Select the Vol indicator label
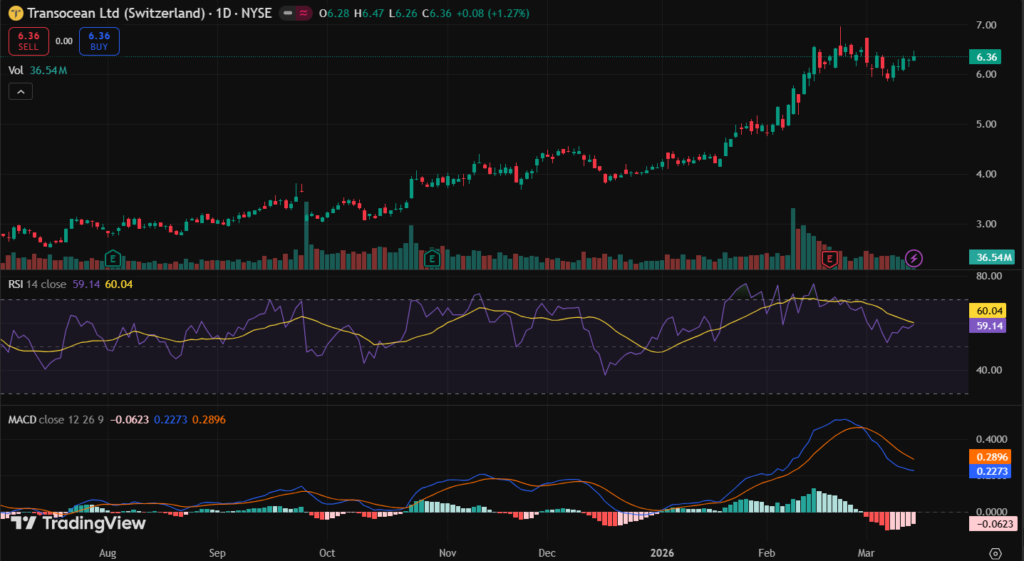This screenshot has height=561, width=1024. [x=16, y=71]
